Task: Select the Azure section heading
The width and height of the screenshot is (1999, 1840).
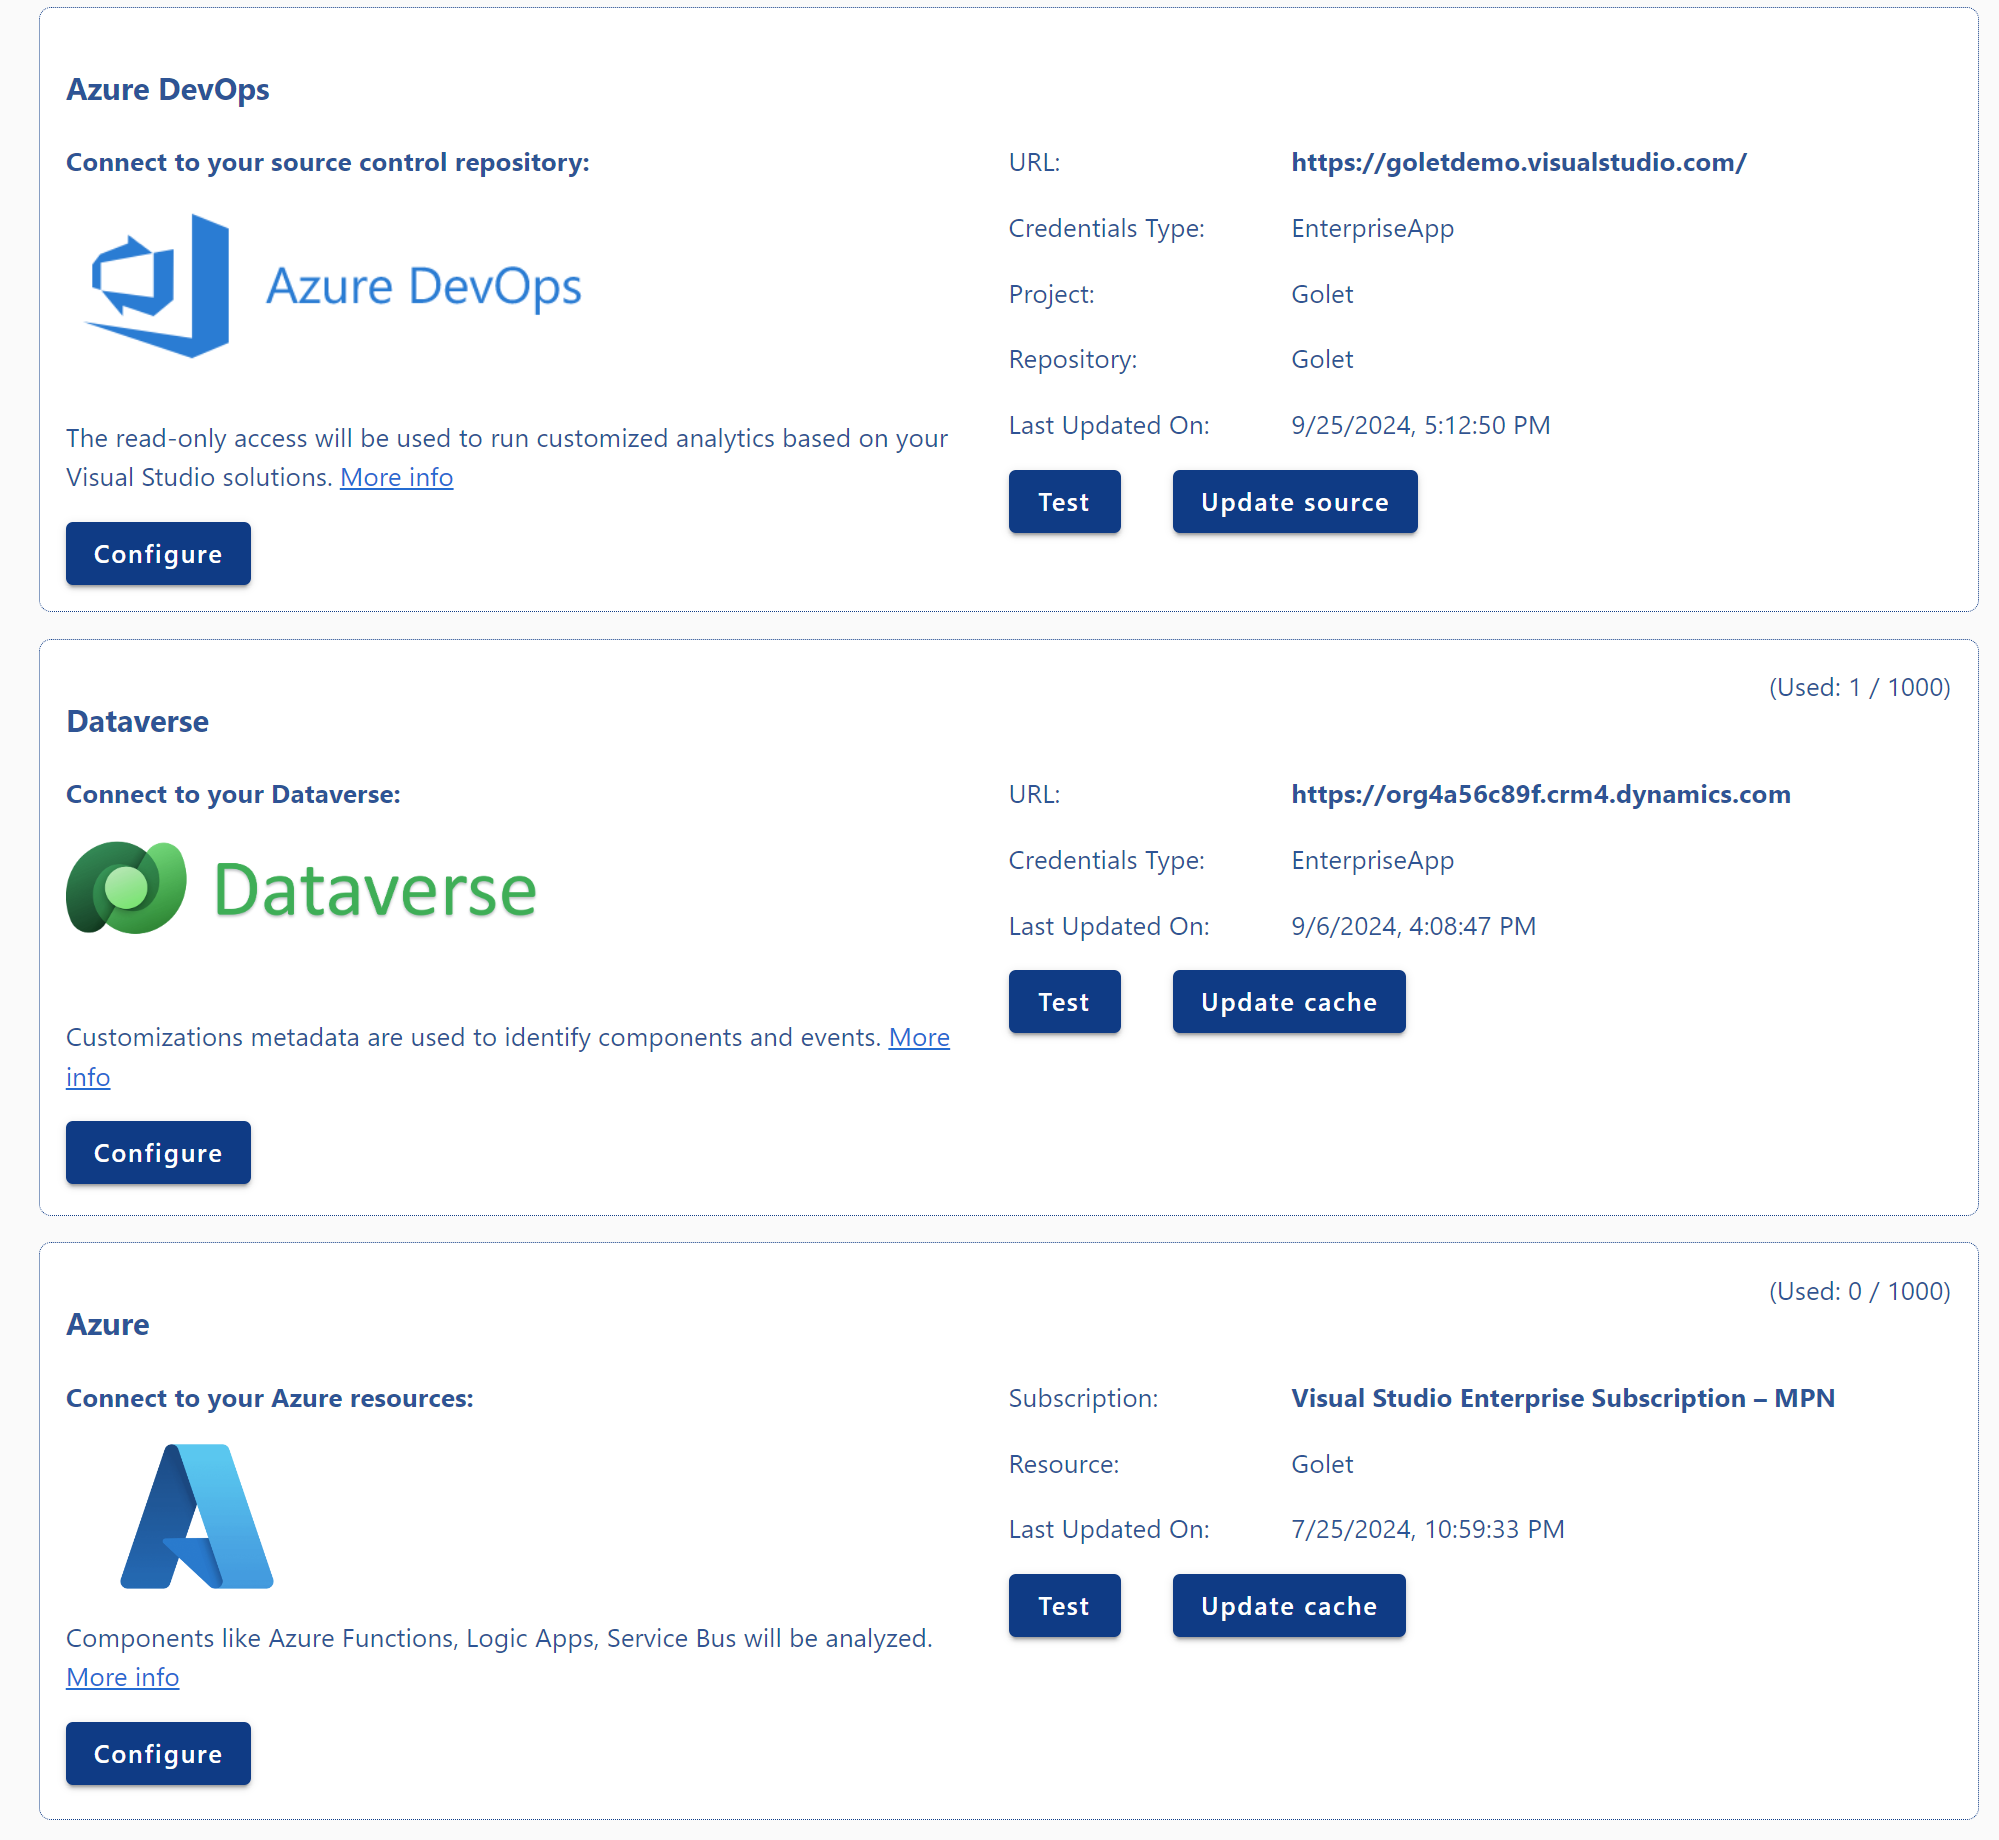Action: [108, 1325]
